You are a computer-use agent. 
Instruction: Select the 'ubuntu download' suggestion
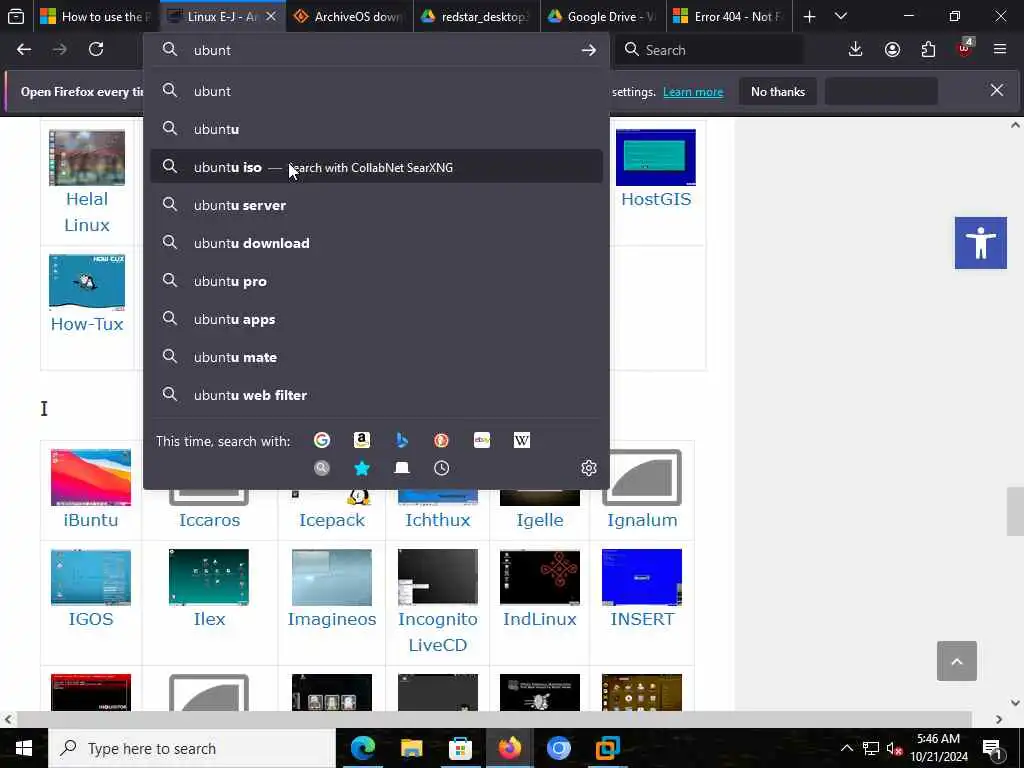point(376,243)
